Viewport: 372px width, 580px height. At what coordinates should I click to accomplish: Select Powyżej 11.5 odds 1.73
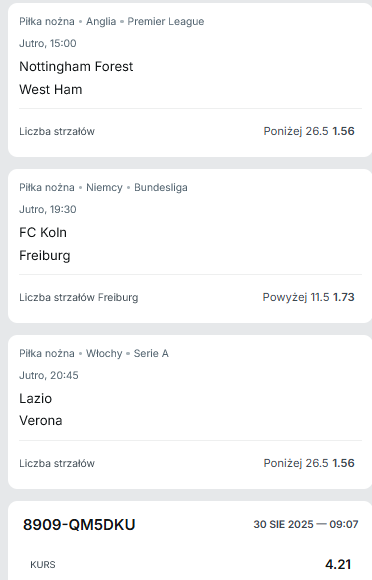pos(308,297)
